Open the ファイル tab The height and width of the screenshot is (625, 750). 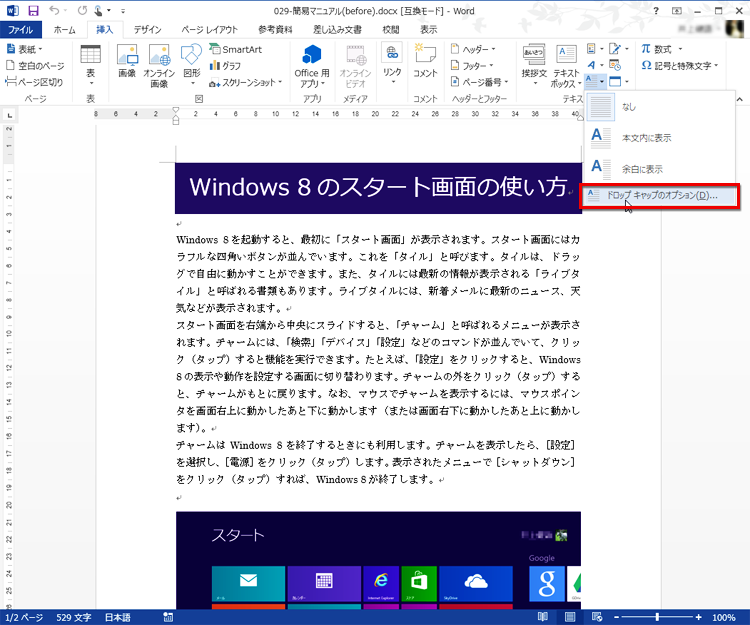click(x=21, y=30)
